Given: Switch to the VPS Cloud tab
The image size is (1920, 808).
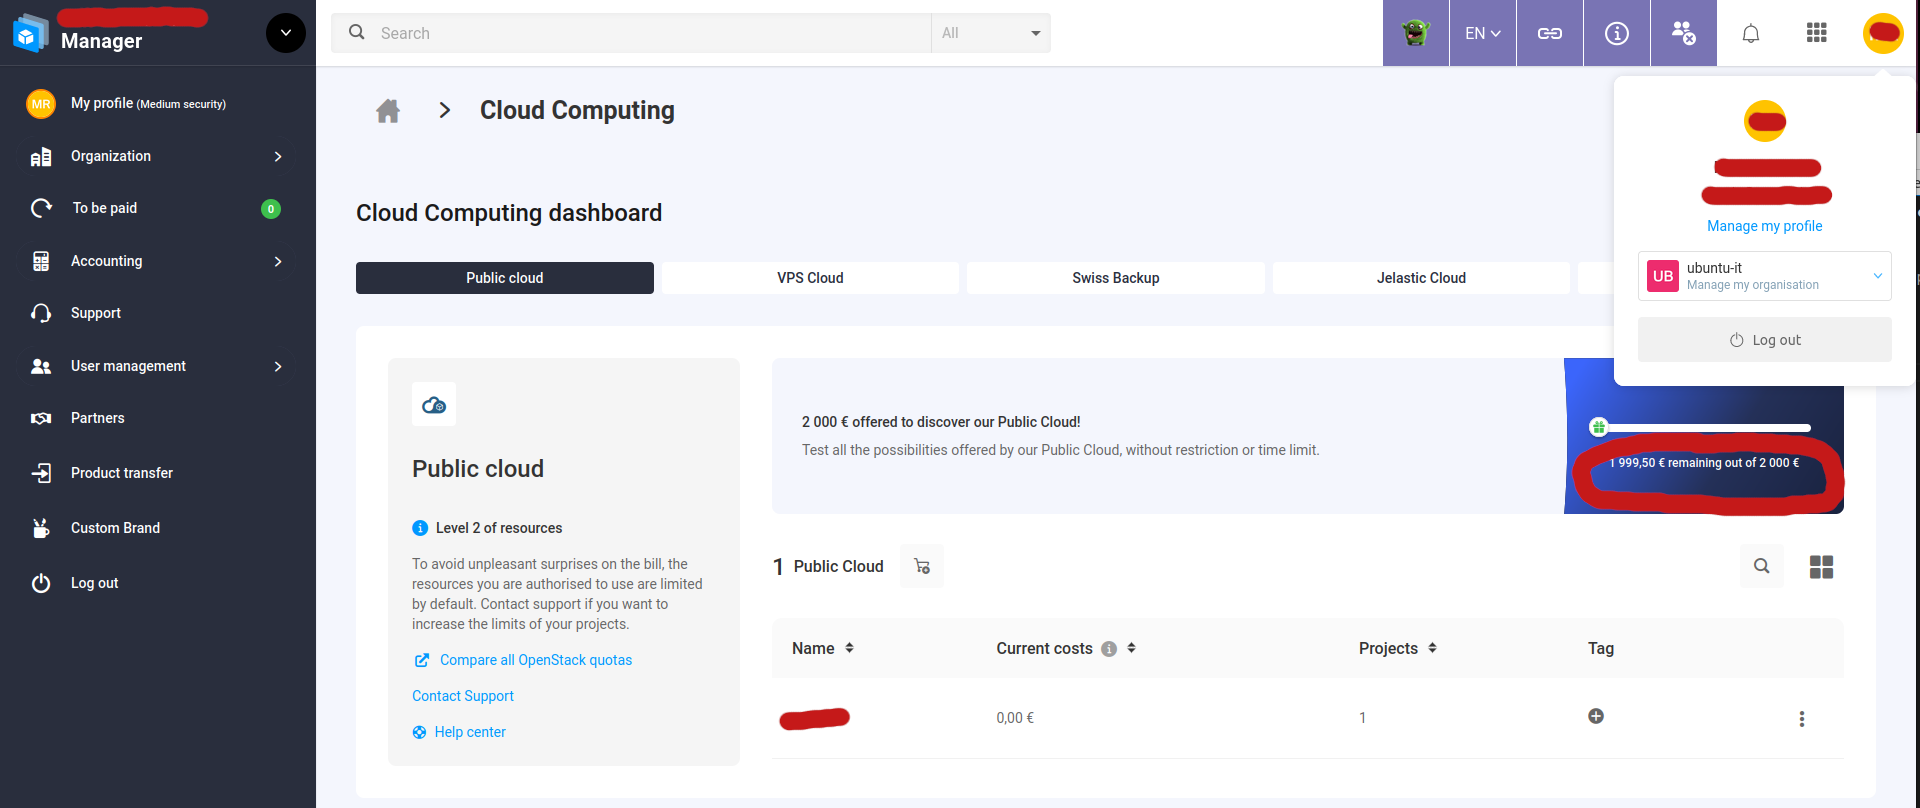Looking at the screenshot, I should point(810,278).
